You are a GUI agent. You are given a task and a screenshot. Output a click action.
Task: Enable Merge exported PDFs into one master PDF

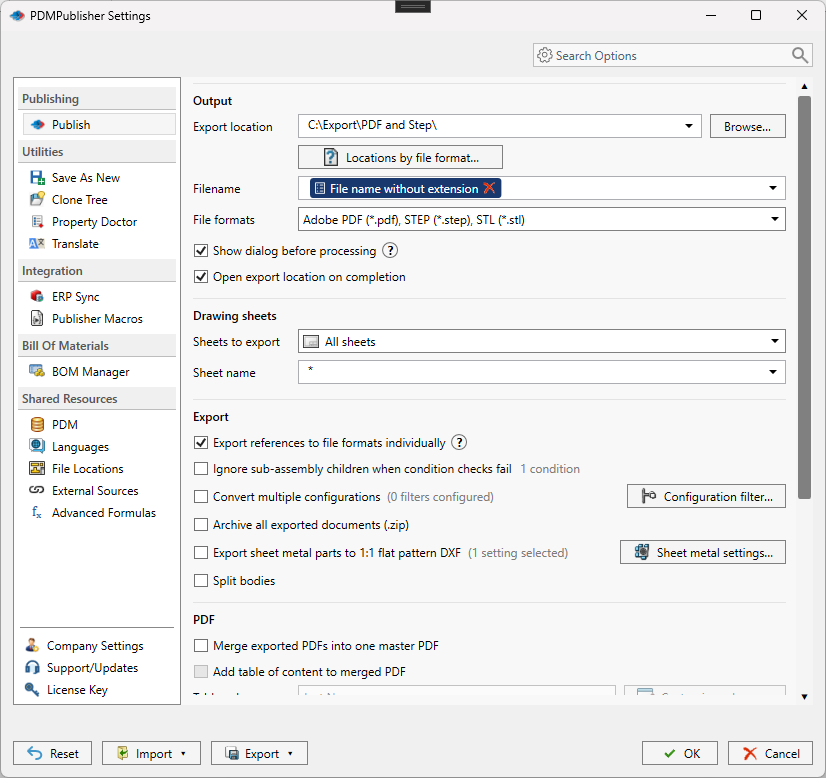click(201, 646)
